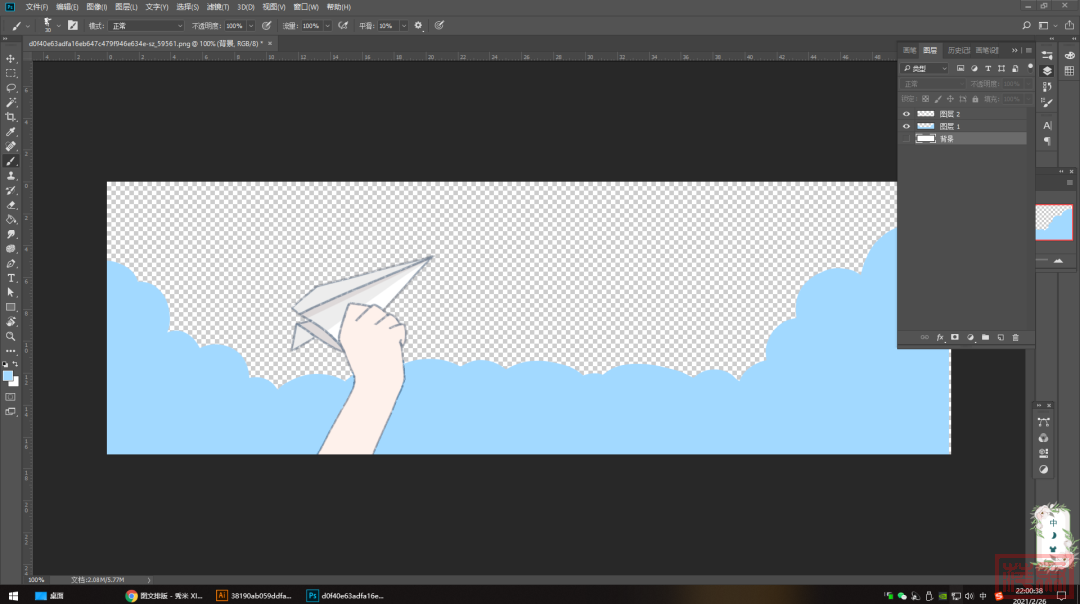Select the Horizontal Type tool

(x=11, y=277)
